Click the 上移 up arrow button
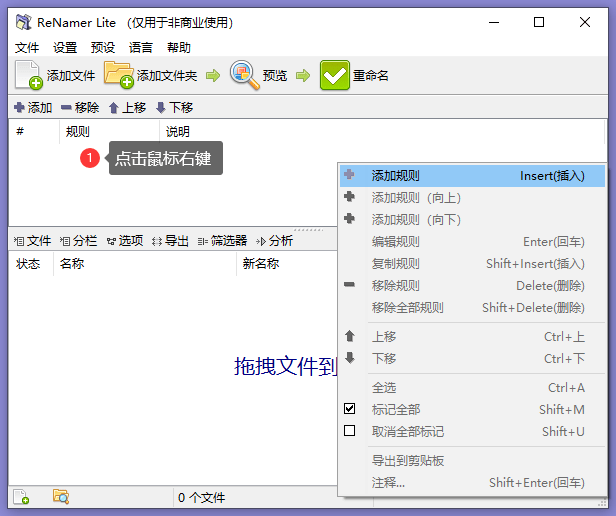This screenshot has height=516, width=616. point(127,107)
